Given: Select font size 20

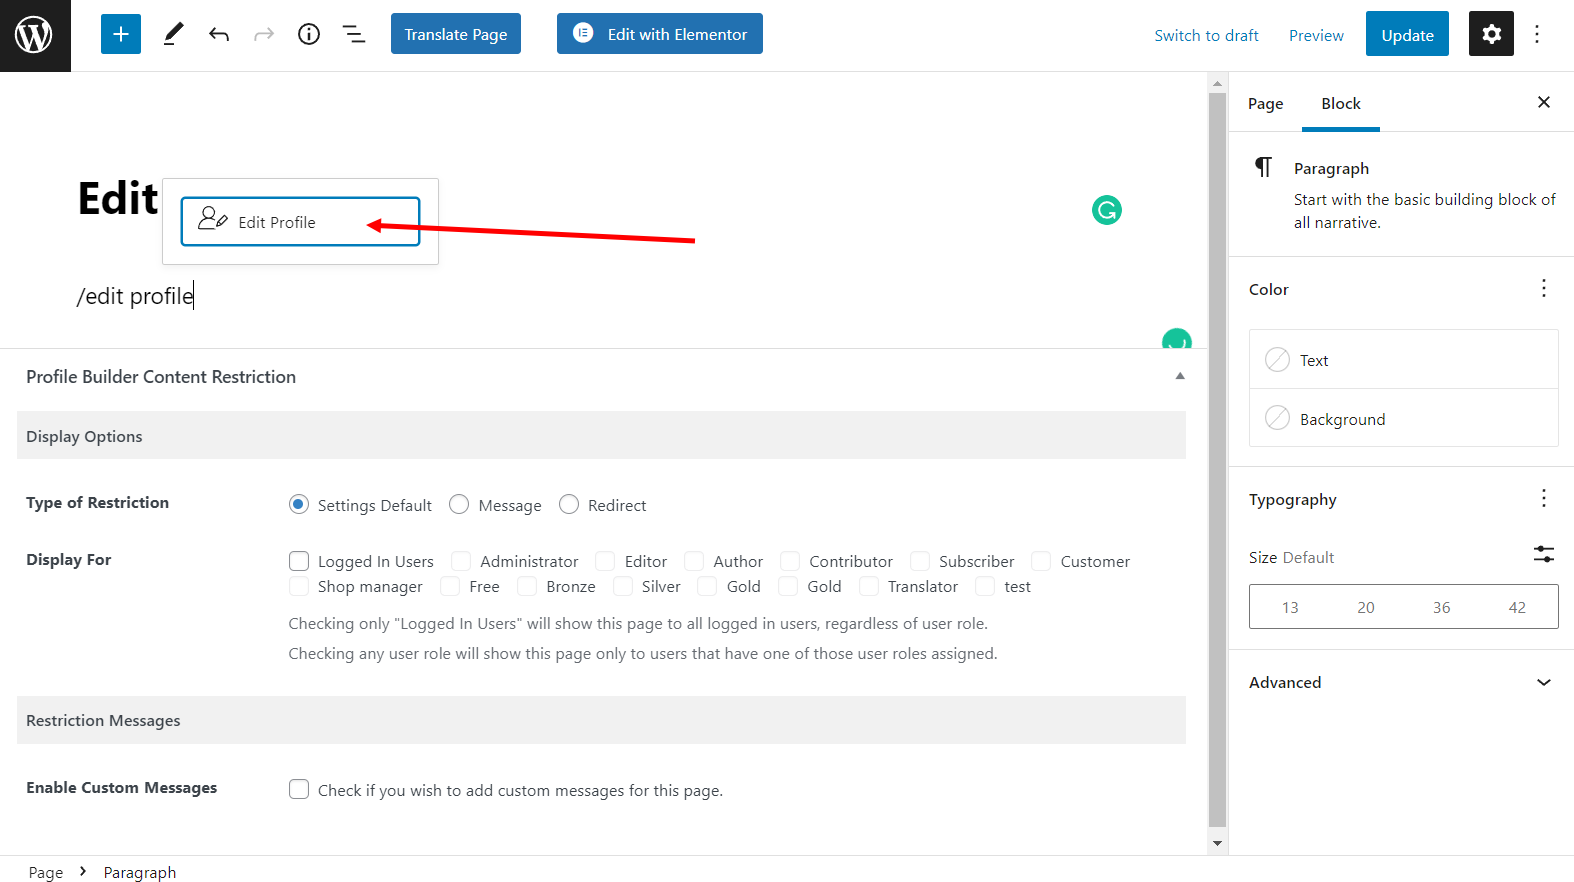Looking at the screenshot, I should 1366,607.
